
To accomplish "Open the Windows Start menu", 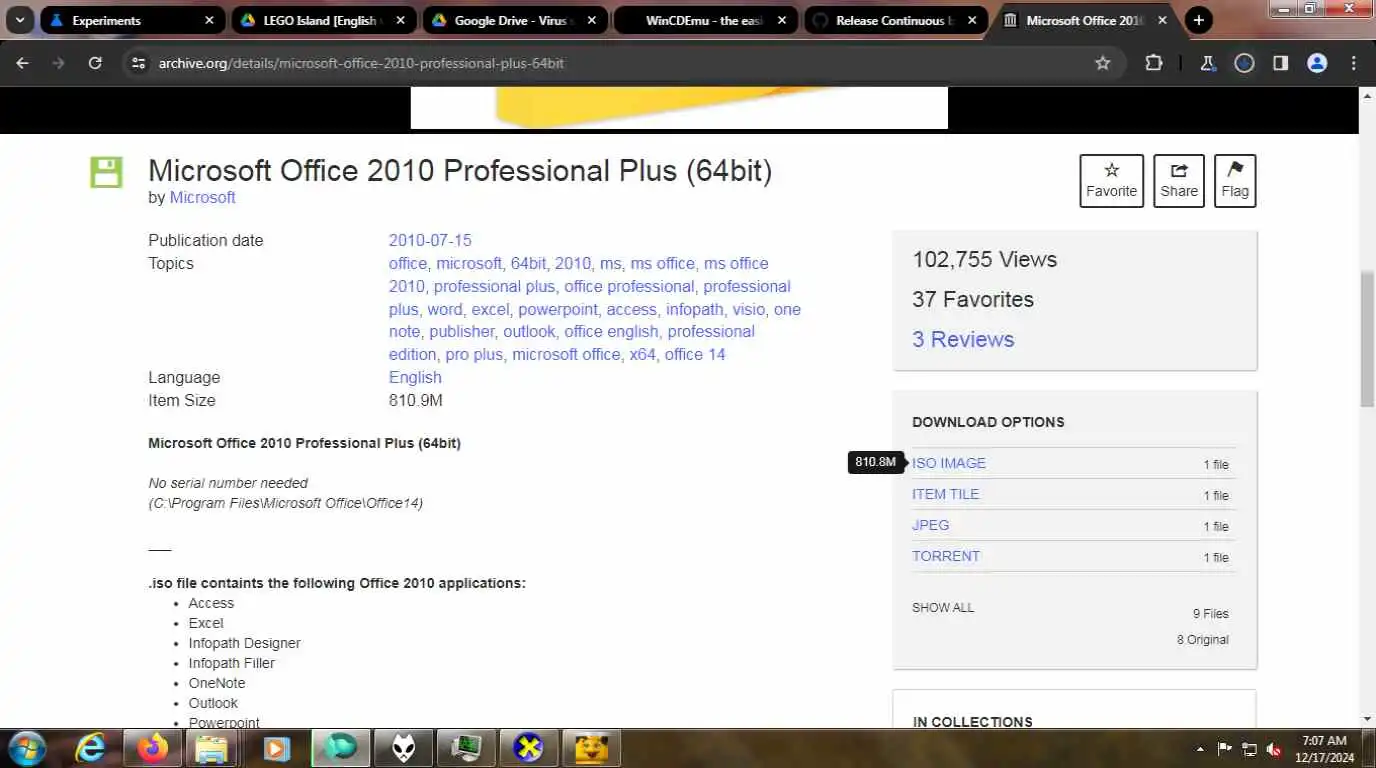I will (x=25, y=748).
